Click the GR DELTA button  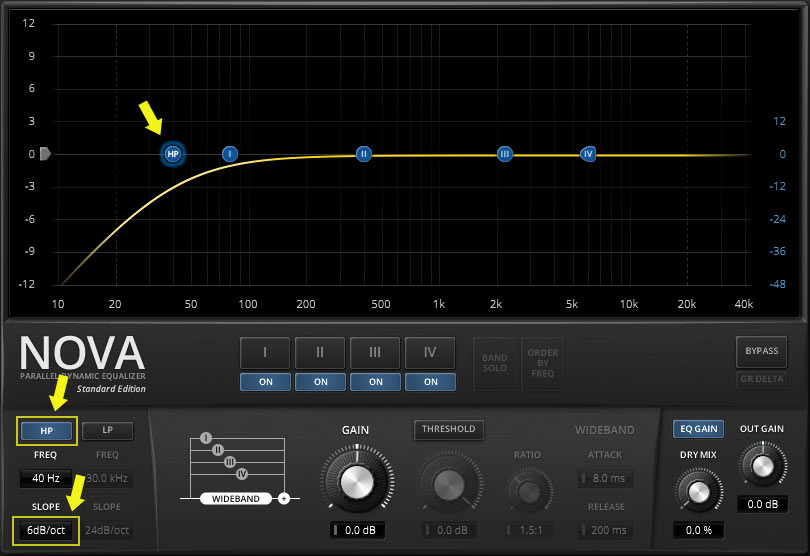(761, 379)
